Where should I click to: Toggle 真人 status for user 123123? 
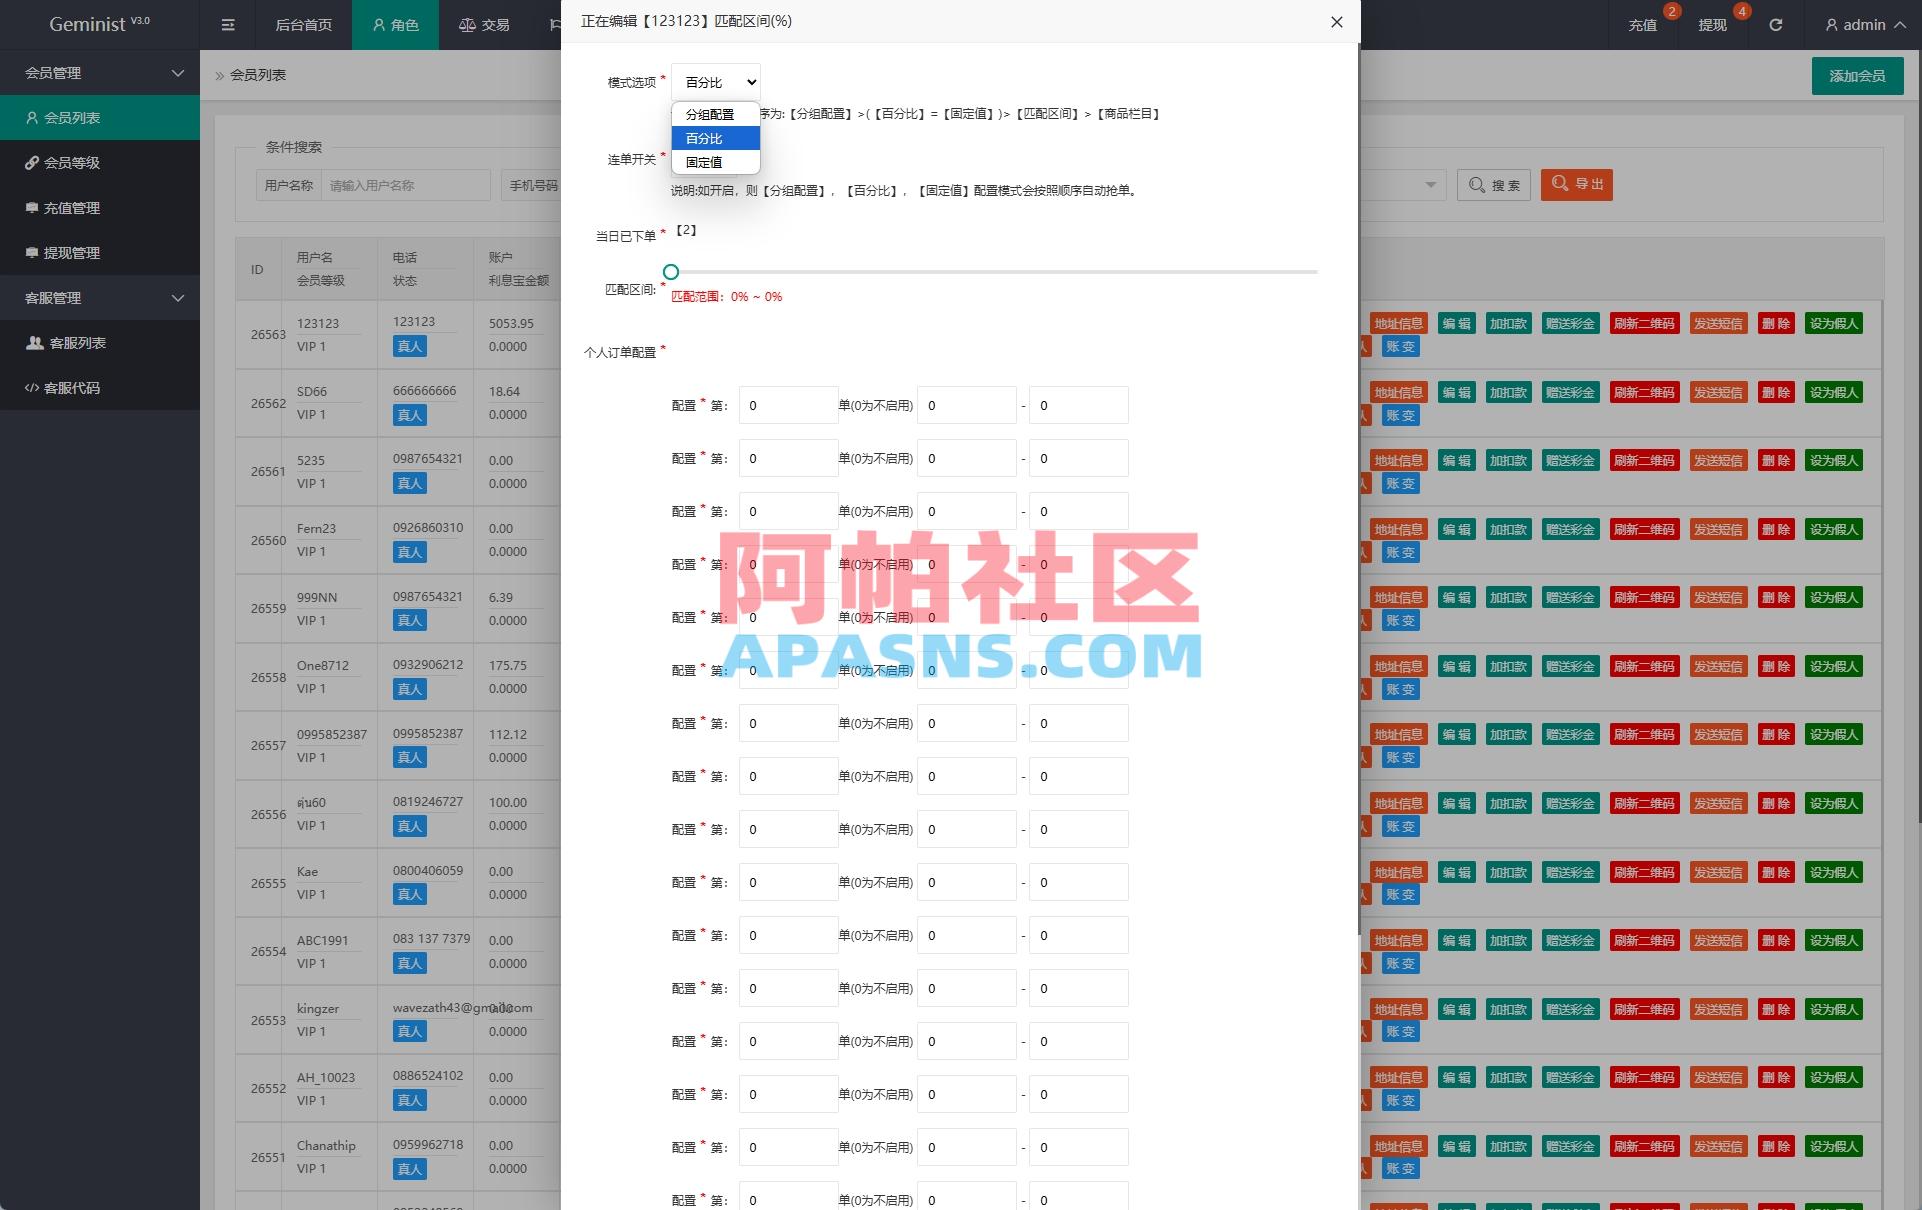(409, 346)
